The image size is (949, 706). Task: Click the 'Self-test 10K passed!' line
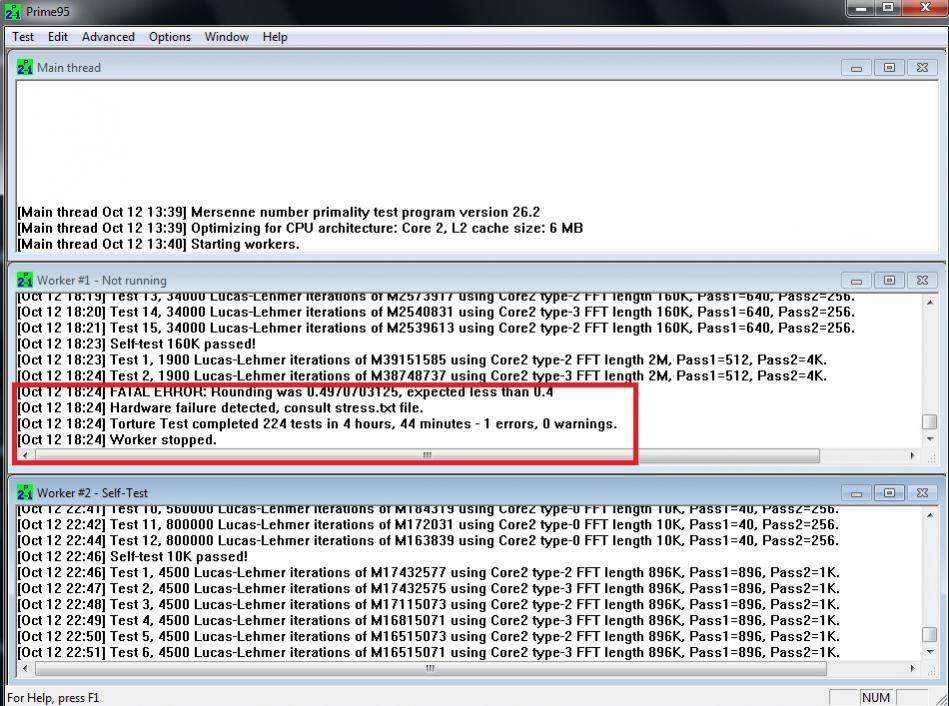pyautogui.click(x=133, y=556)
